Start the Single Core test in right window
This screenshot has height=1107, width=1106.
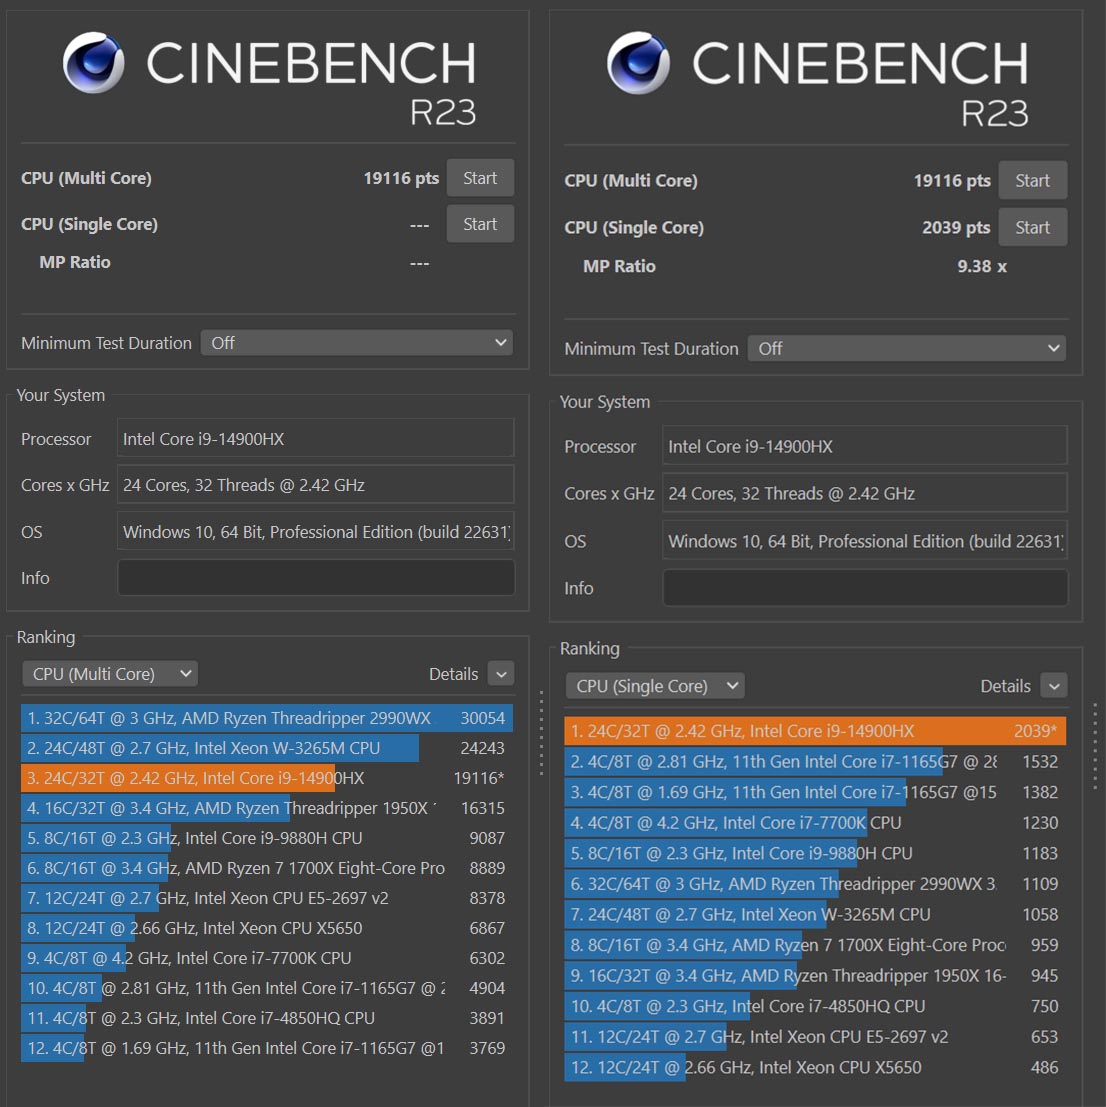tap(1032, 227)
